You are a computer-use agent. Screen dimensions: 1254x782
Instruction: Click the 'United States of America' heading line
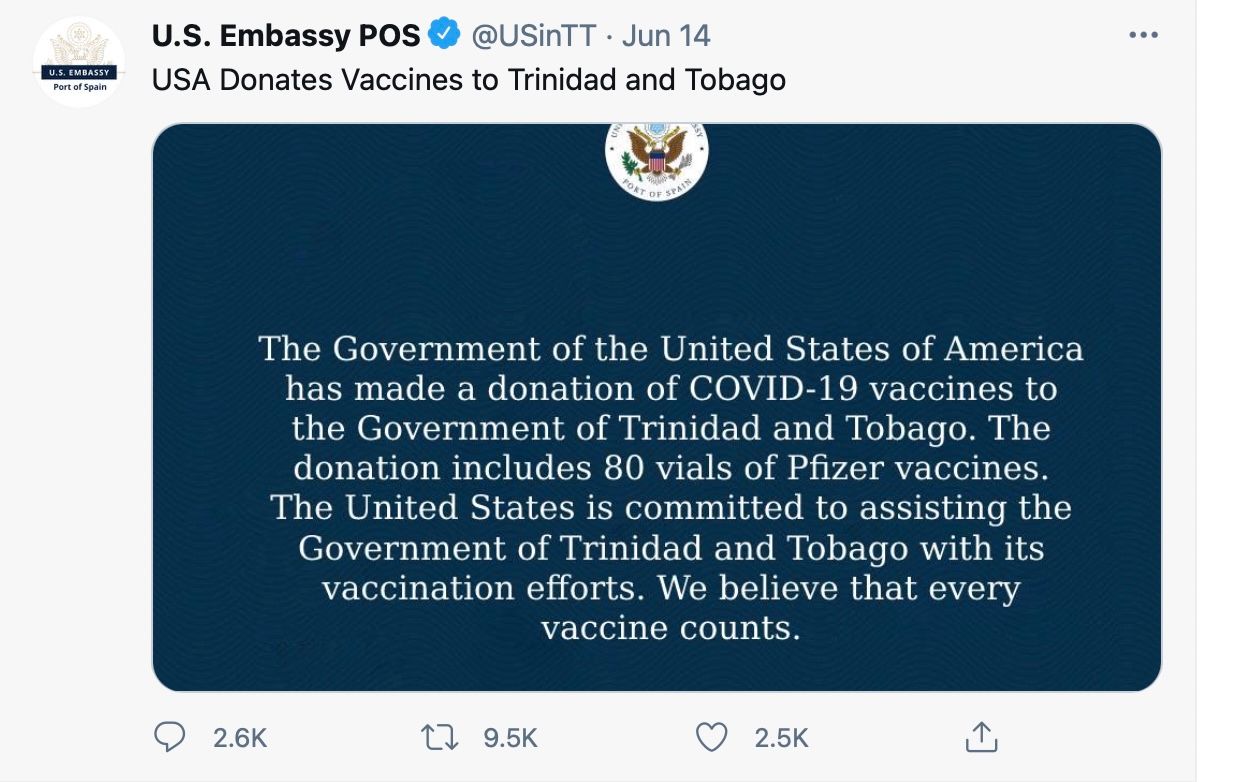click(x=670, y=348)
